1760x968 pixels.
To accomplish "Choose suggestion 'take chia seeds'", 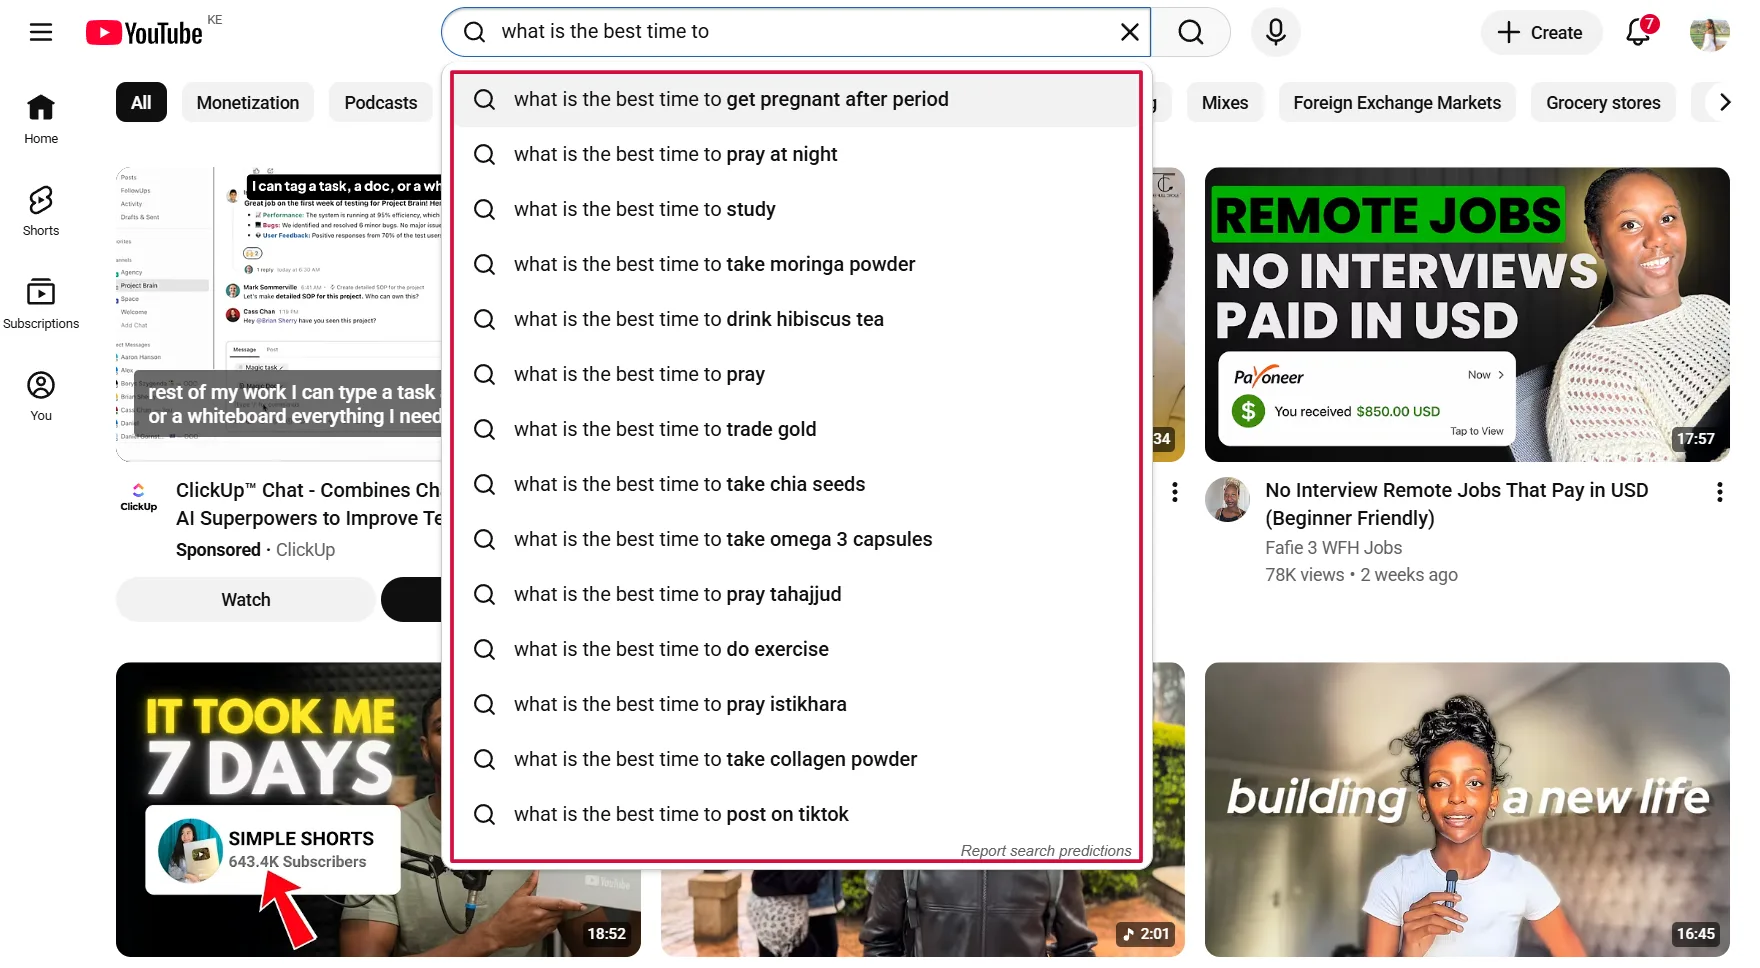I will click(796, 484).
